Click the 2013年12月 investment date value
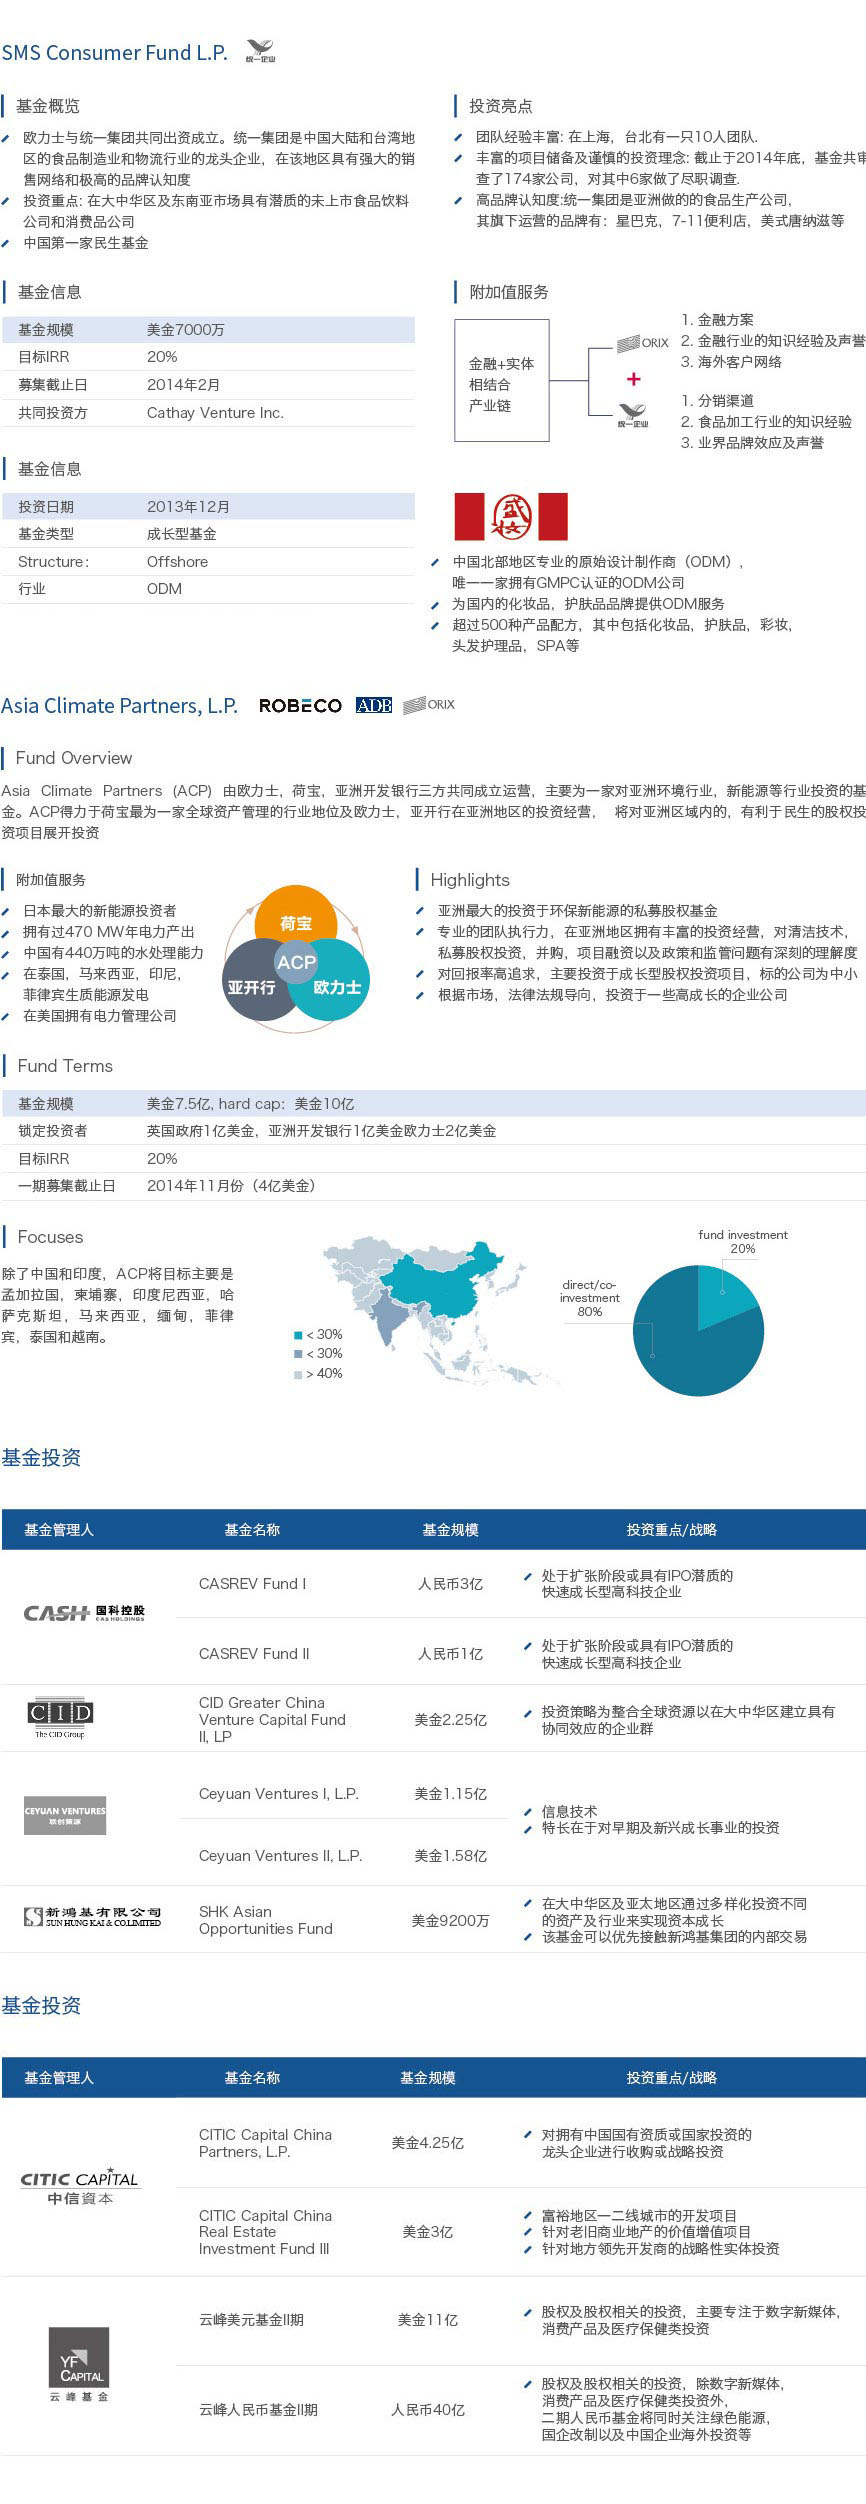Image resolution: width=866 pixels, height=2504 pixels. click(188, 507)
